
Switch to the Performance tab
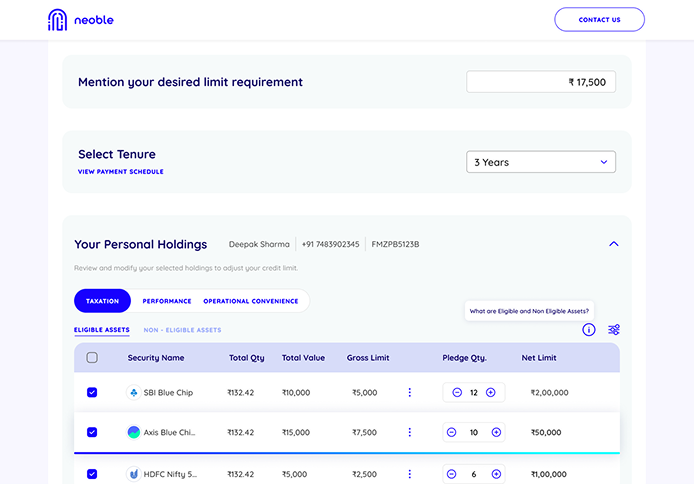click(x=167, y=301)
